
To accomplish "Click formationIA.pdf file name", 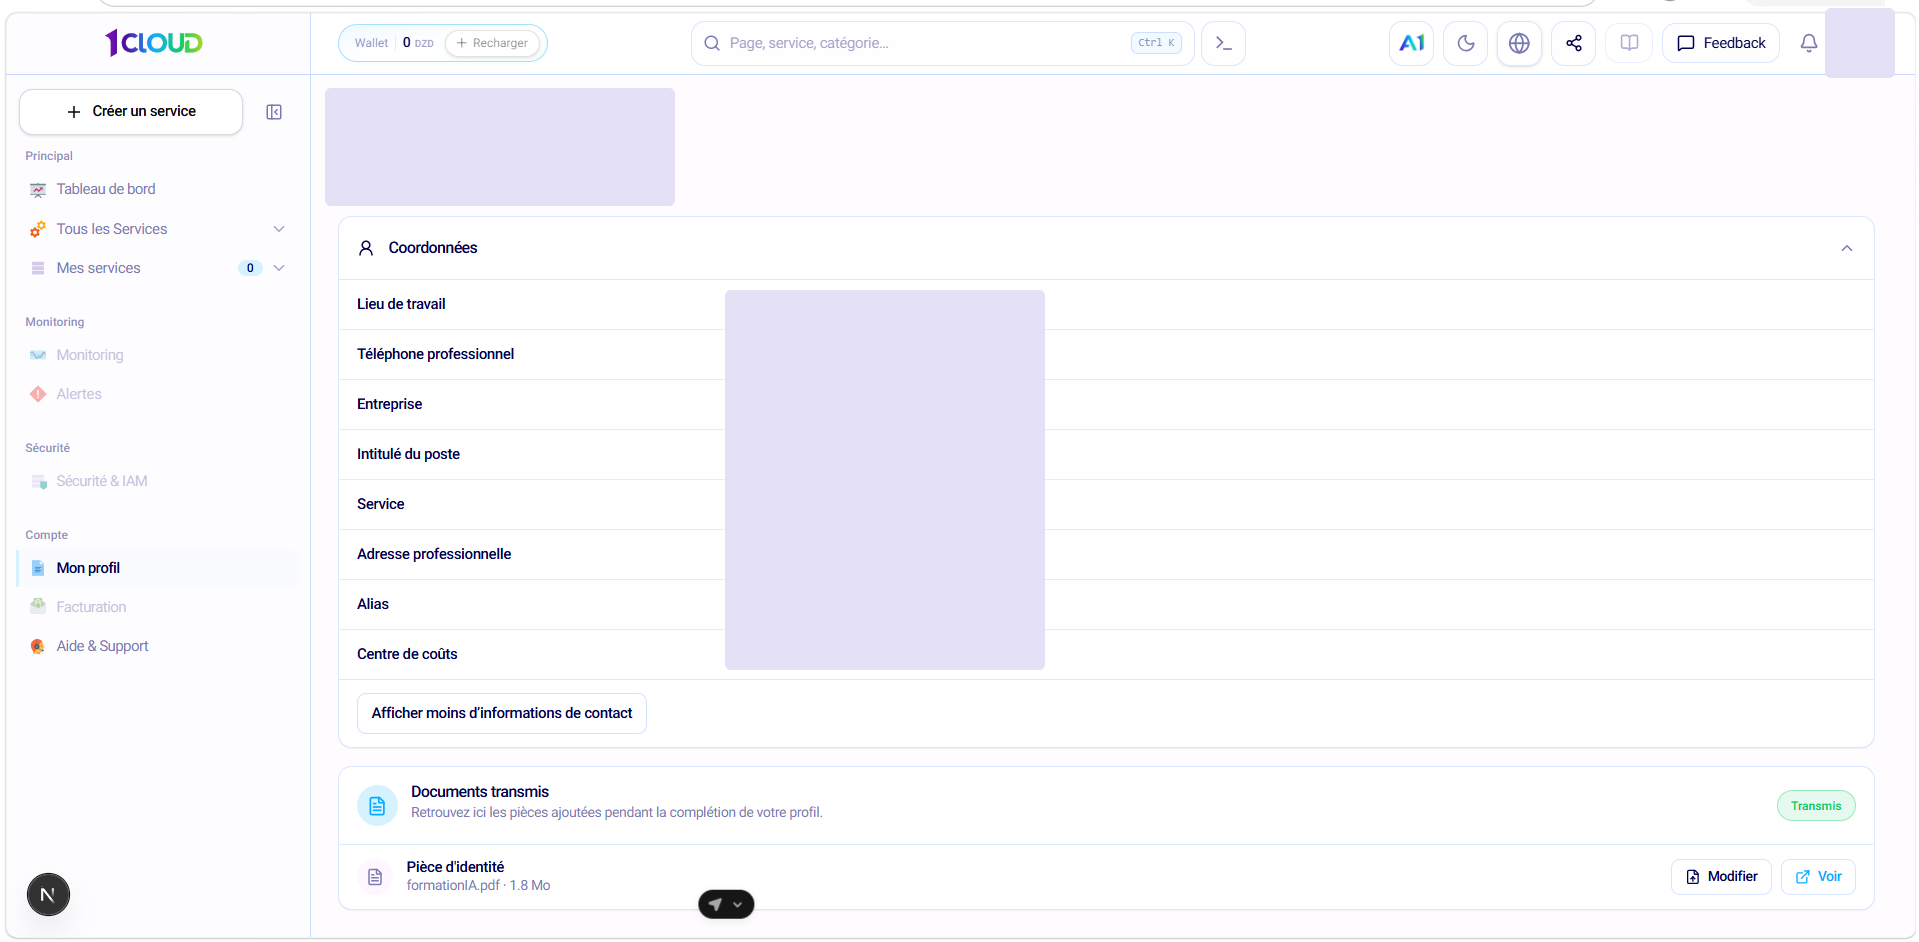I will click(453, 886).
